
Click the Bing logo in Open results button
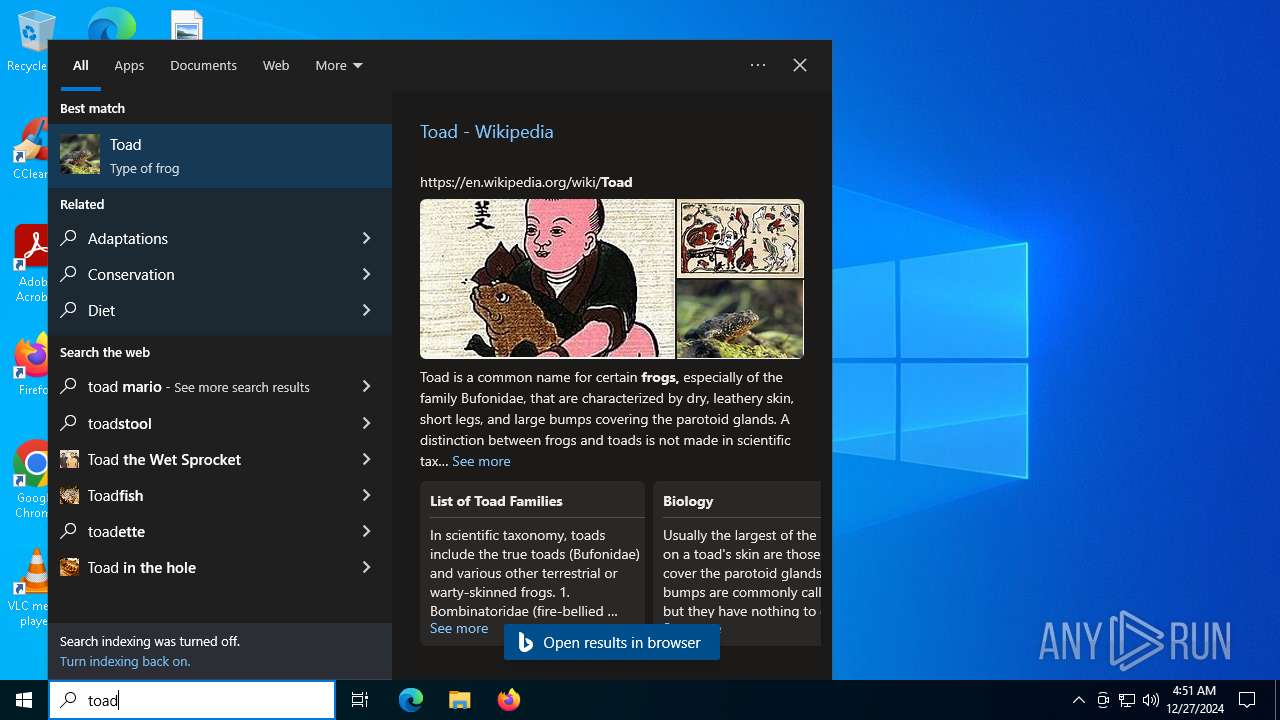525,643
